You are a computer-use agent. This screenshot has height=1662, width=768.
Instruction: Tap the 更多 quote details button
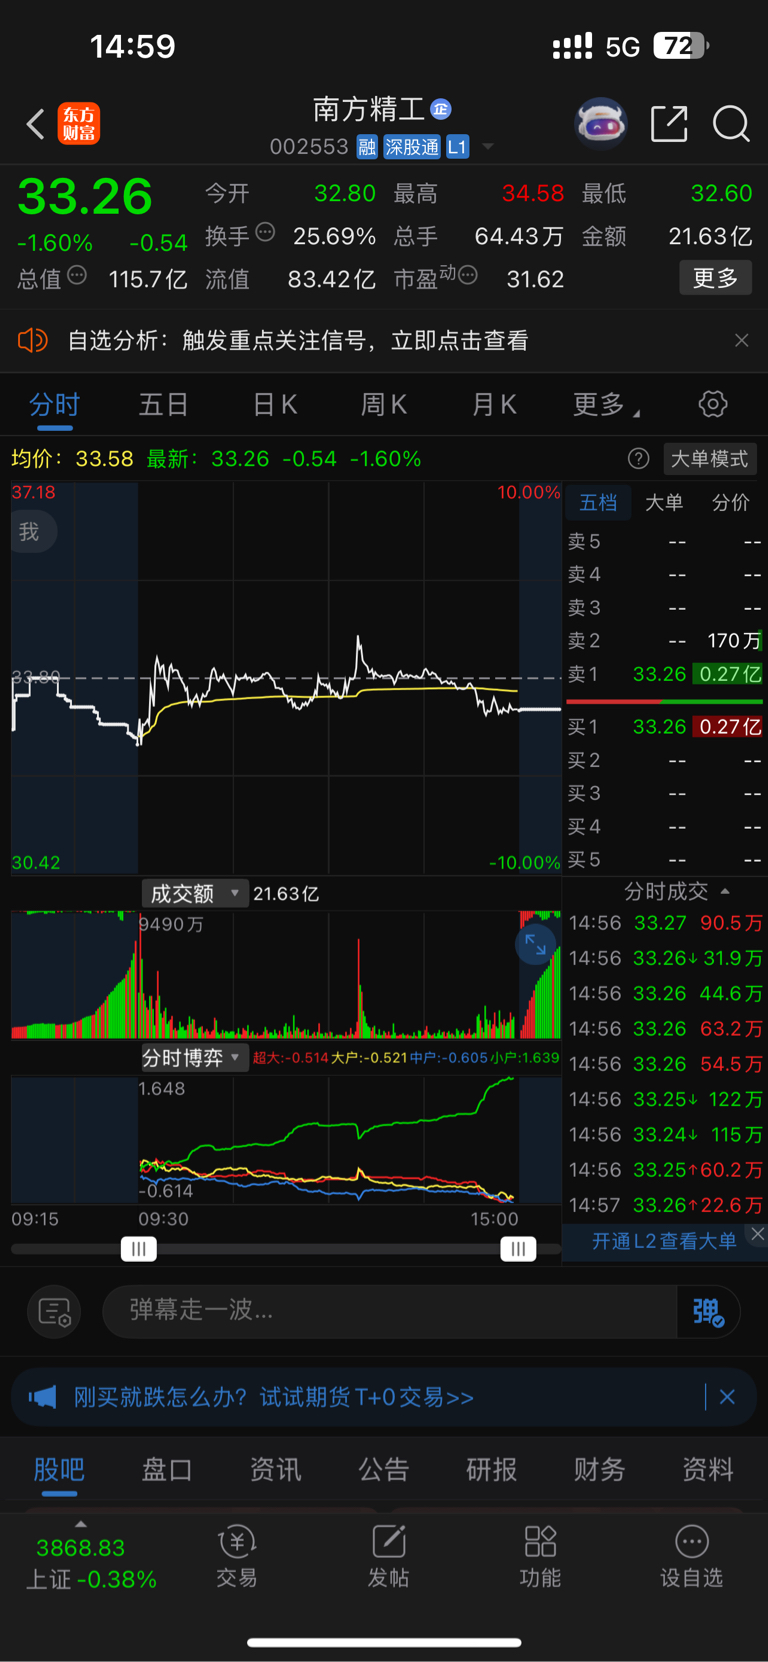(x=716, y=278)
